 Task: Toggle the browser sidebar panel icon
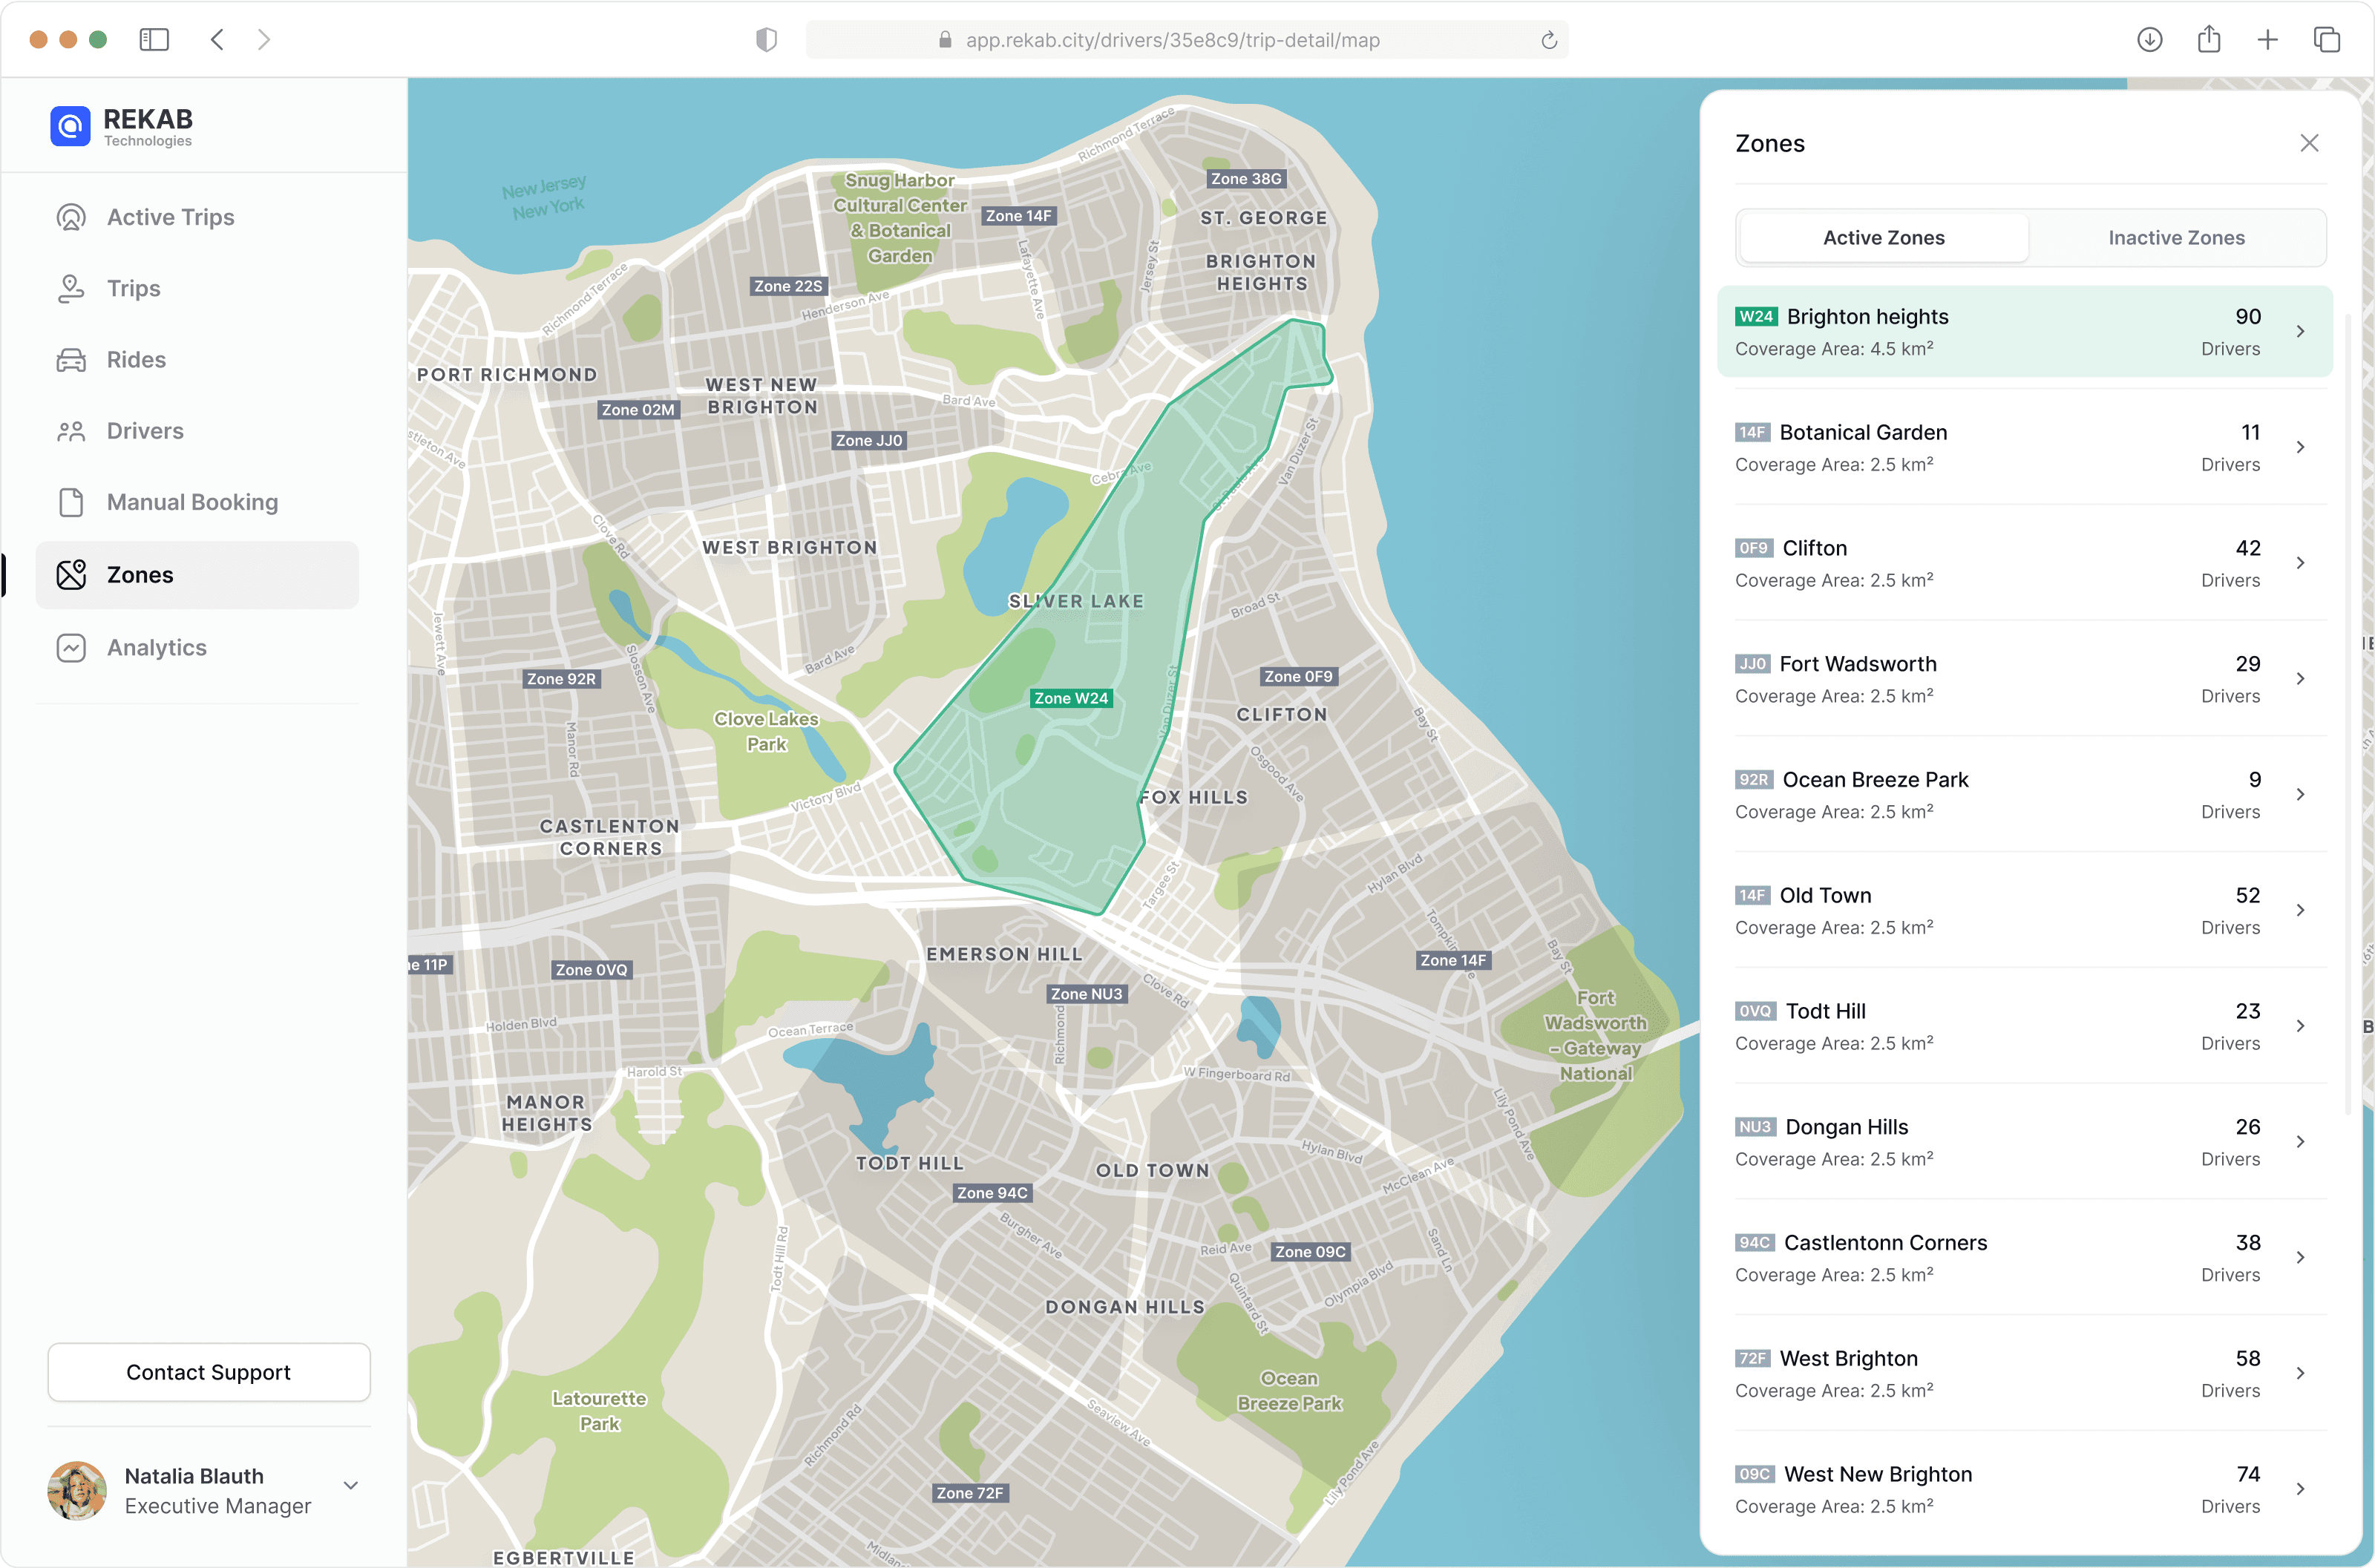click(x=154, y=40)
